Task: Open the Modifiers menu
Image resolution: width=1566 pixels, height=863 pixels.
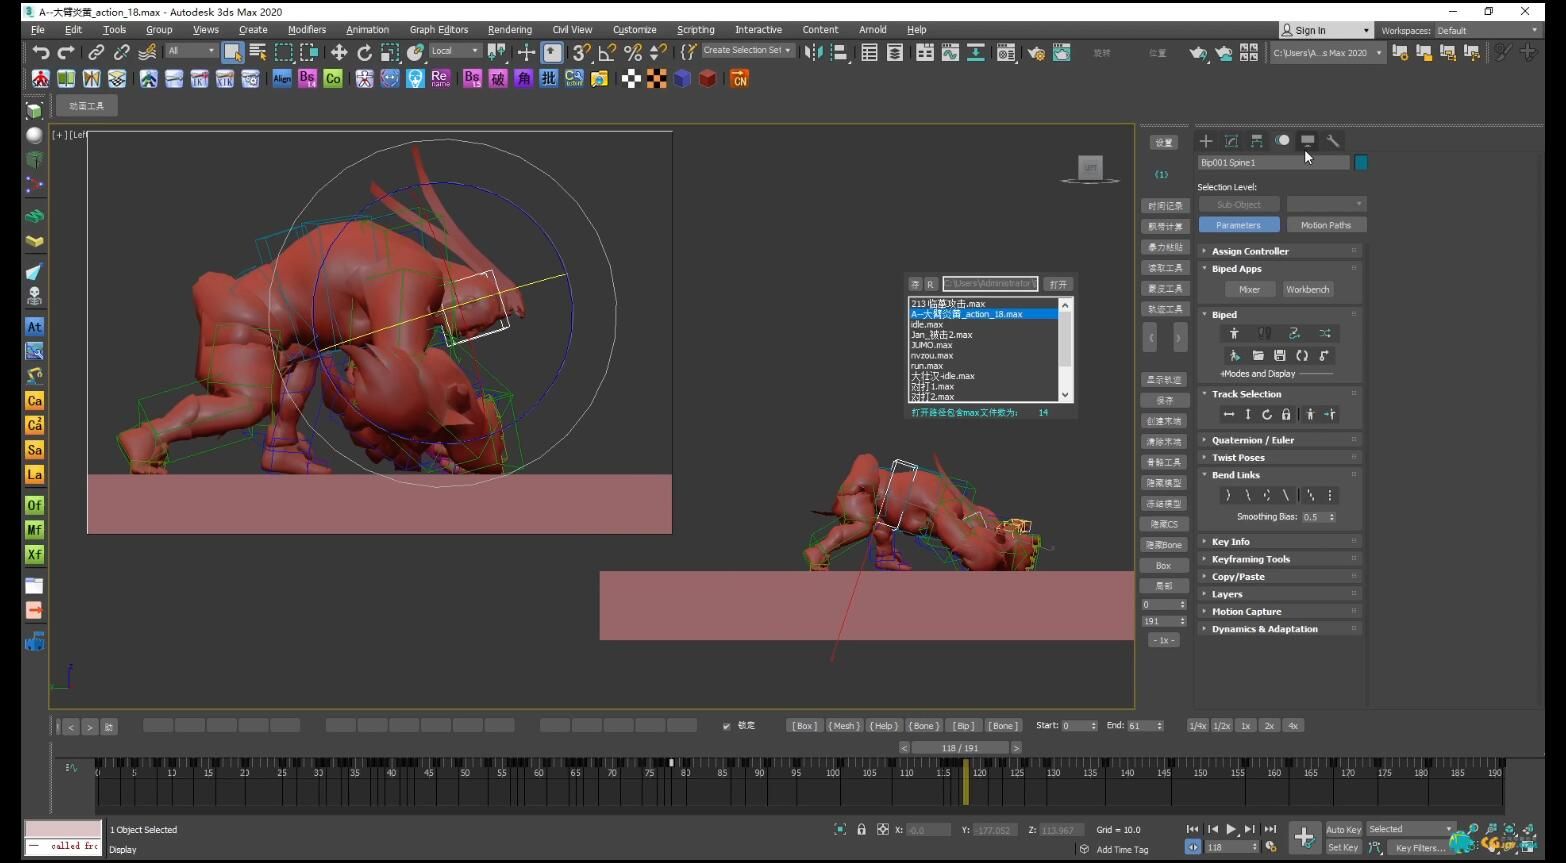Action: [x=307, y=30]
